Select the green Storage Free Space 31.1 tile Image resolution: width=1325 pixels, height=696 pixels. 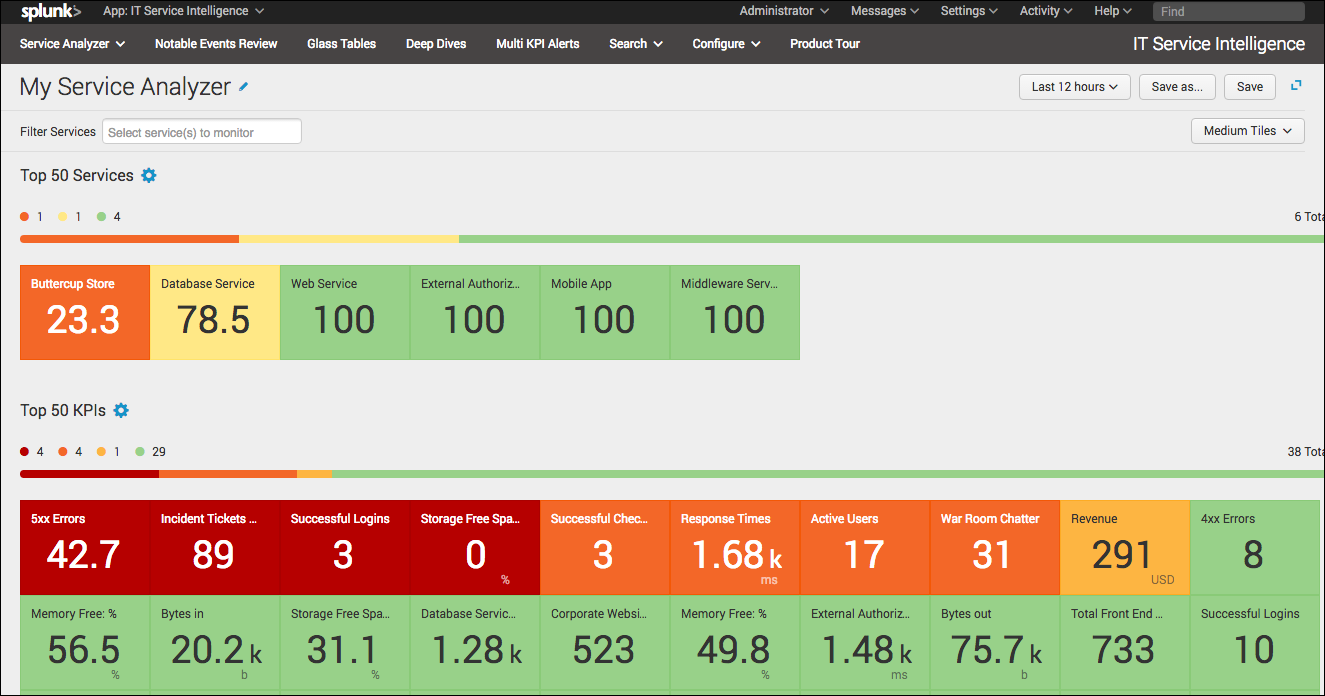click(x=345, y=642)
